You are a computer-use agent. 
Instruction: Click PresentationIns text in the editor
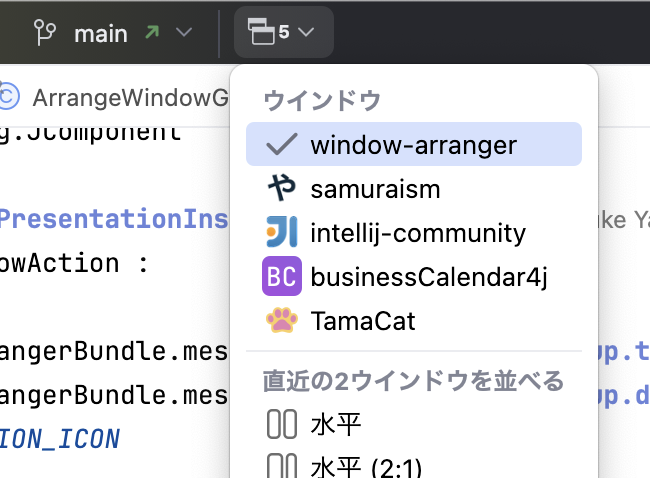[114, 218]
